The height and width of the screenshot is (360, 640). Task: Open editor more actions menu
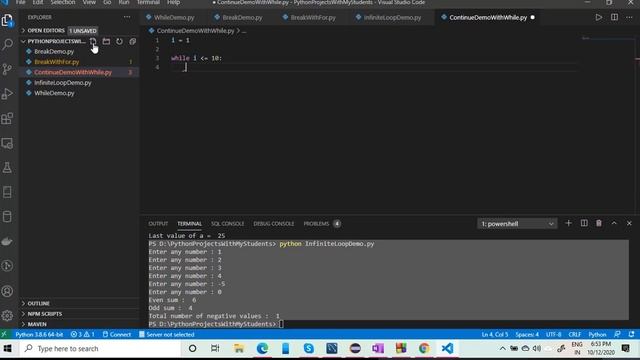click(x=629, y=17)
